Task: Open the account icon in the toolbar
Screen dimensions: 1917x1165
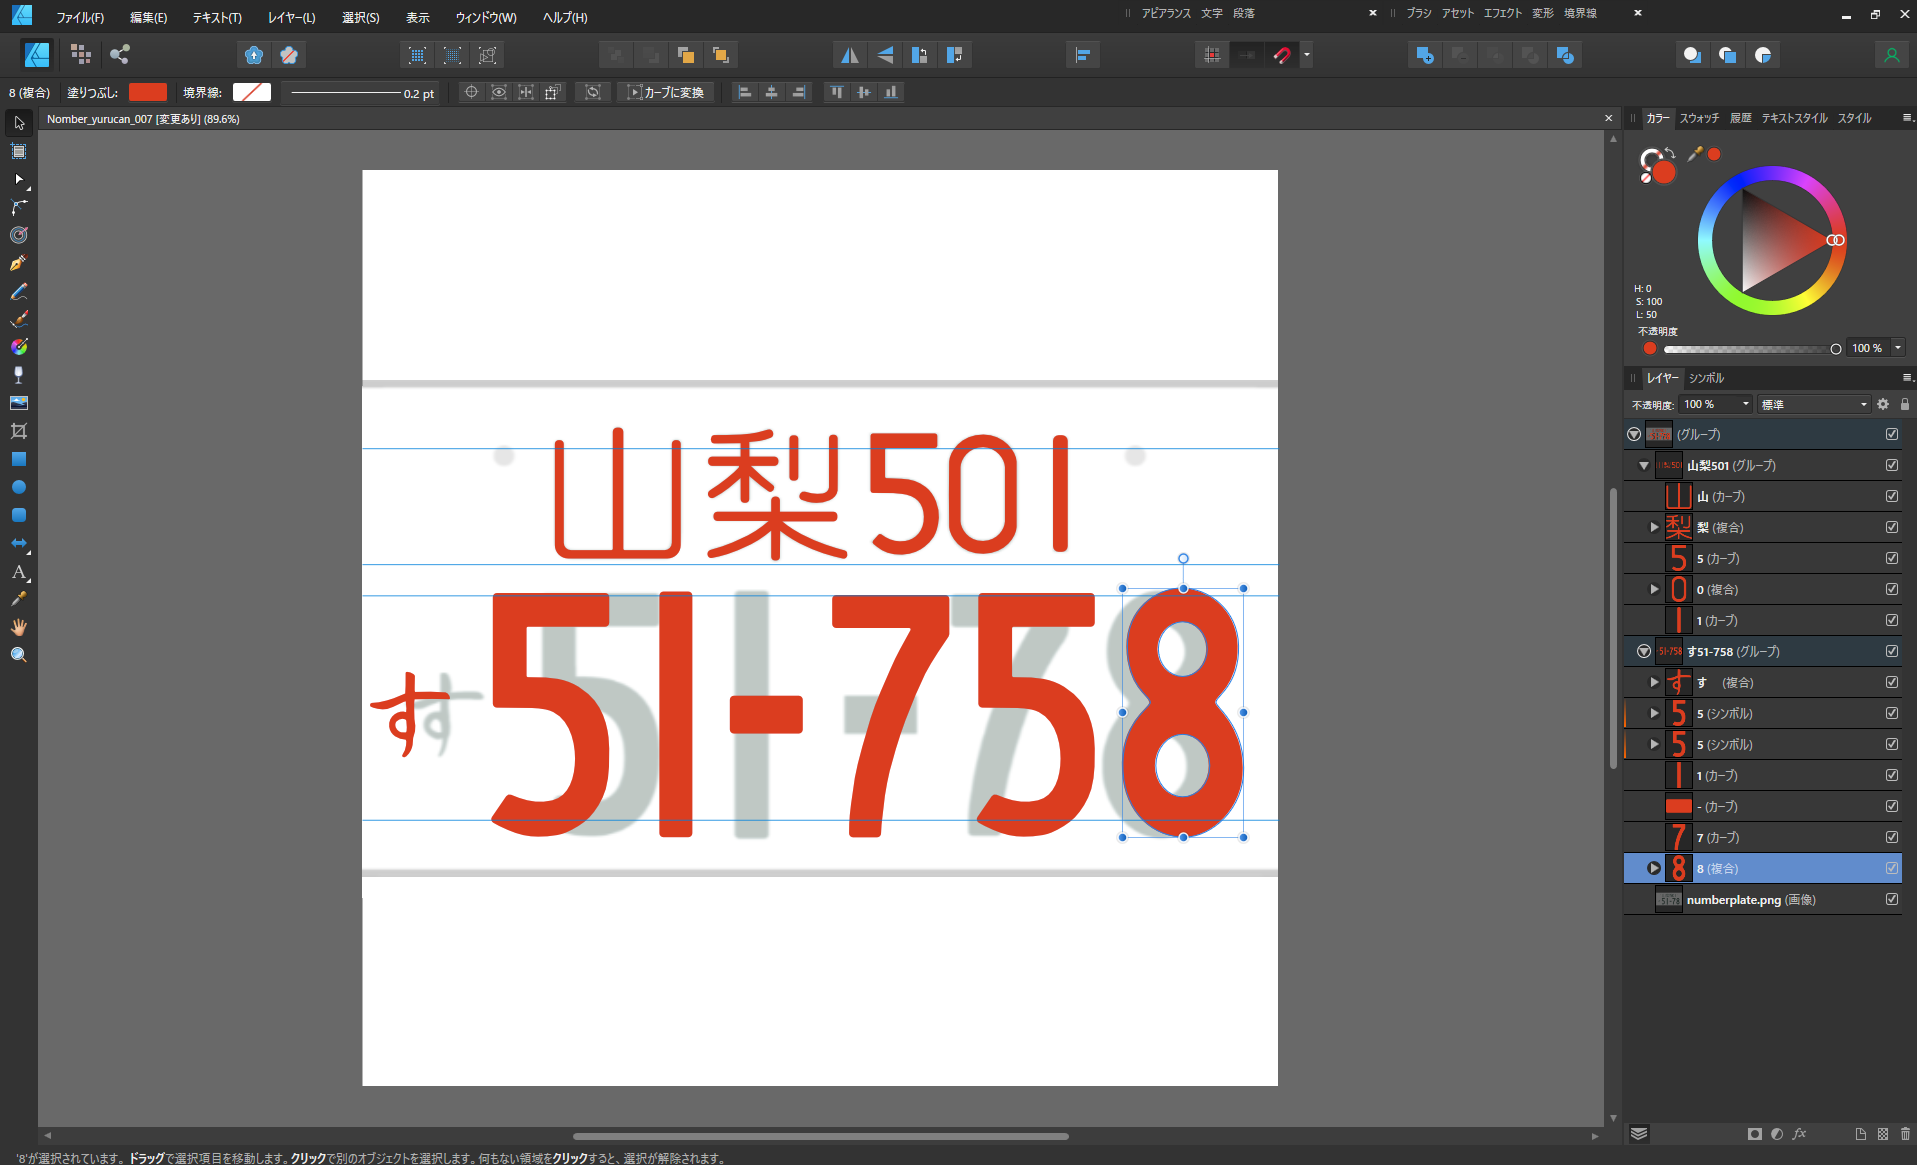Action: tap(1891, 55)
